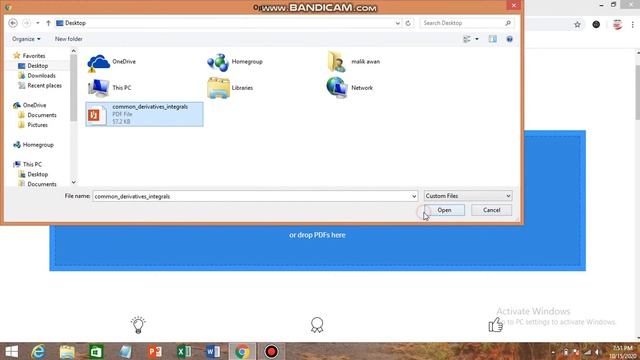Launch Internet Explorer from taskbar
640x360 pixels.
click(38, 351)
